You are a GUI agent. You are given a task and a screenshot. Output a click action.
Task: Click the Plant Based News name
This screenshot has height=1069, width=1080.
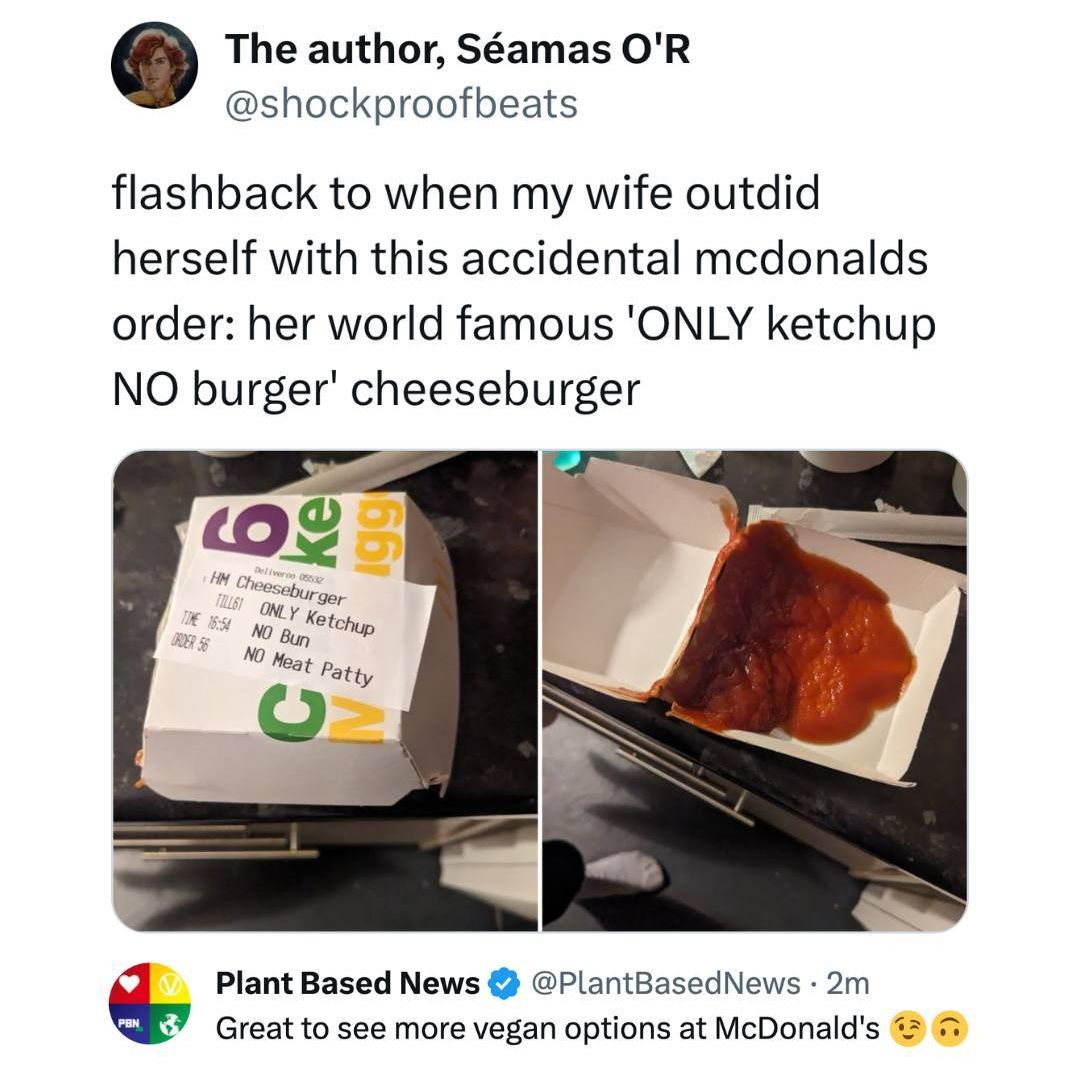click(347, 983)
